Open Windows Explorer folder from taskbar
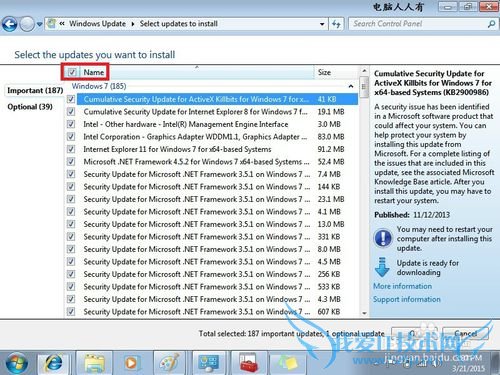The width and height of the screenshot is (500, 375). [95, 363]
